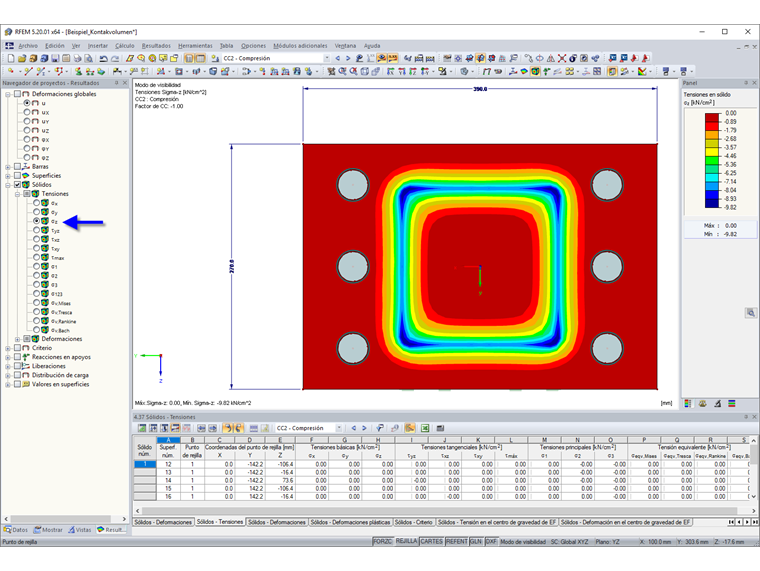Open the Resultados menu

156,46
